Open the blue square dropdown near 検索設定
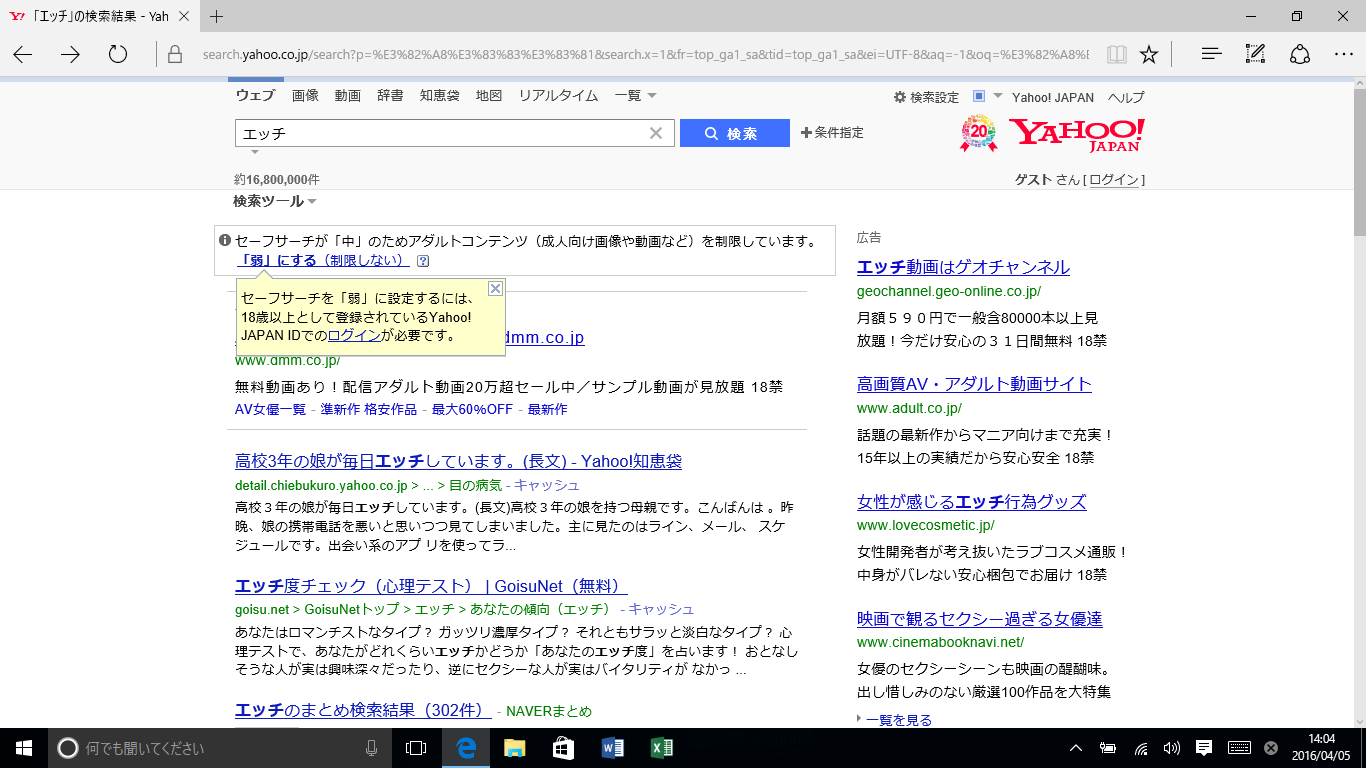Image resolution: width=1366 pixels, height=768 pixels. [987, 96]
